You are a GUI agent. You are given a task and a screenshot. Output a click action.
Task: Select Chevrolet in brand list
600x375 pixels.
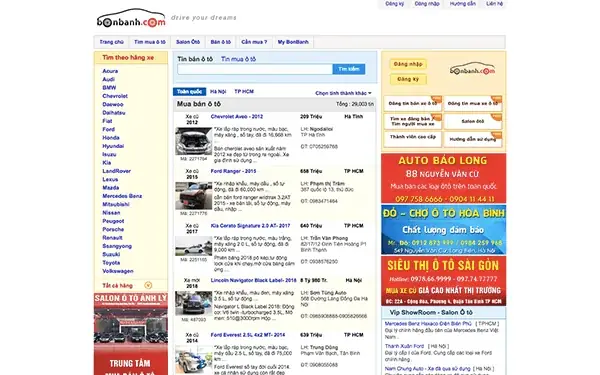tap(115, 96)
